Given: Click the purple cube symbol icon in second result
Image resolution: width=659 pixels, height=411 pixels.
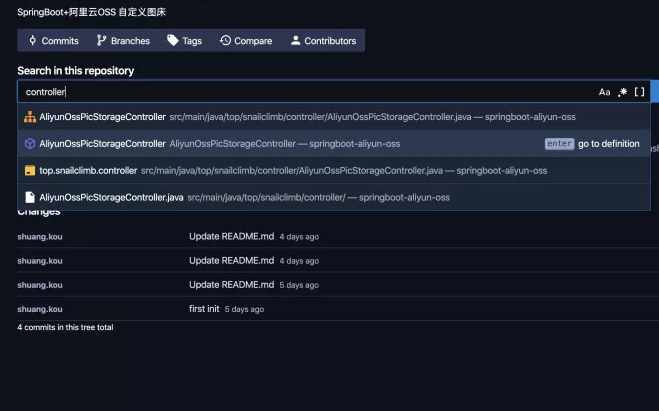Looking at the screenshot, I should (x=30, y=144).
